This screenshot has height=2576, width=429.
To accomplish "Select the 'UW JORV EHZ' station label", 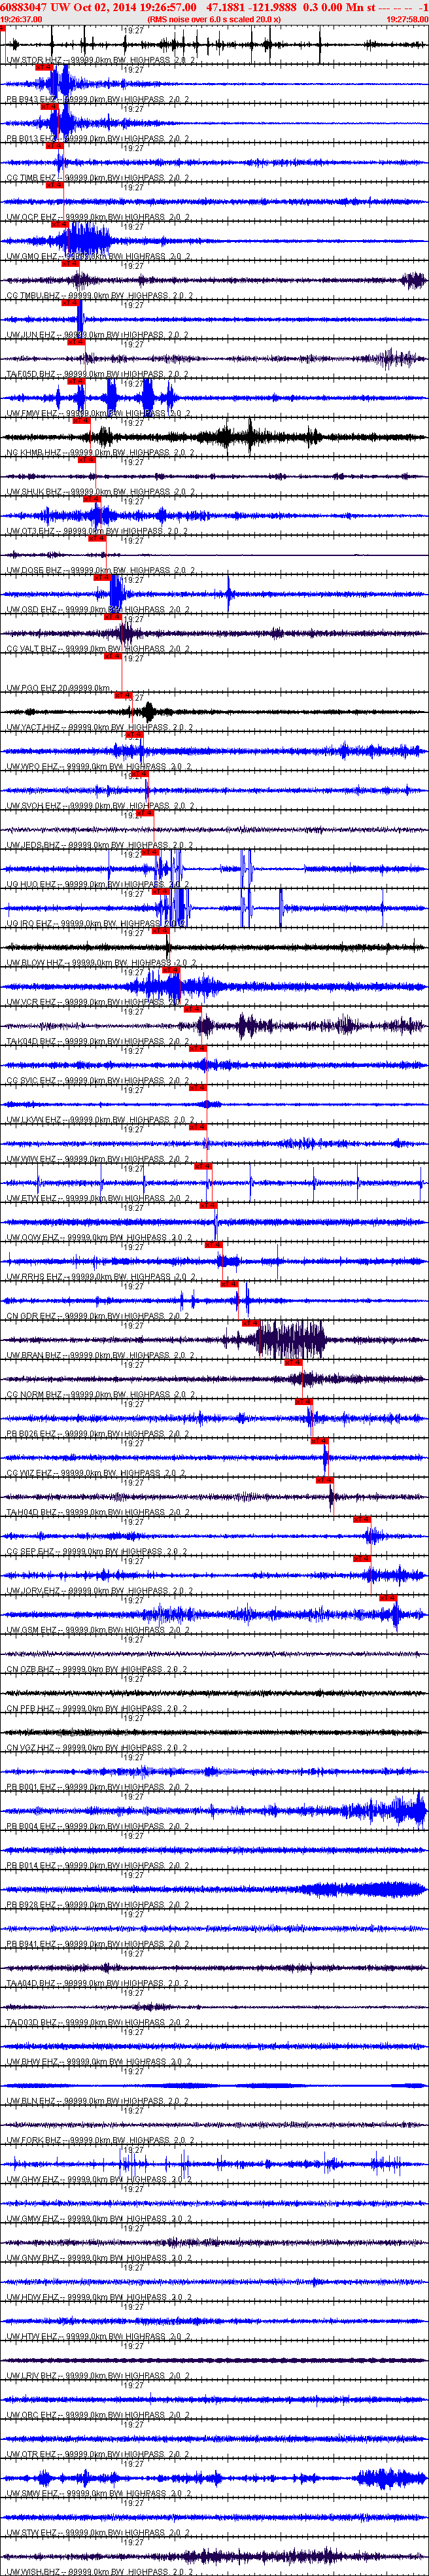I will (34, 1591).
